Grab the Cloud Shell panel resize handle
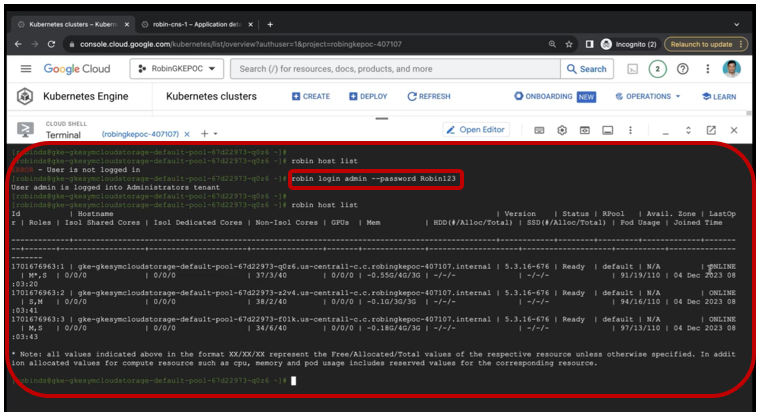 382,118
